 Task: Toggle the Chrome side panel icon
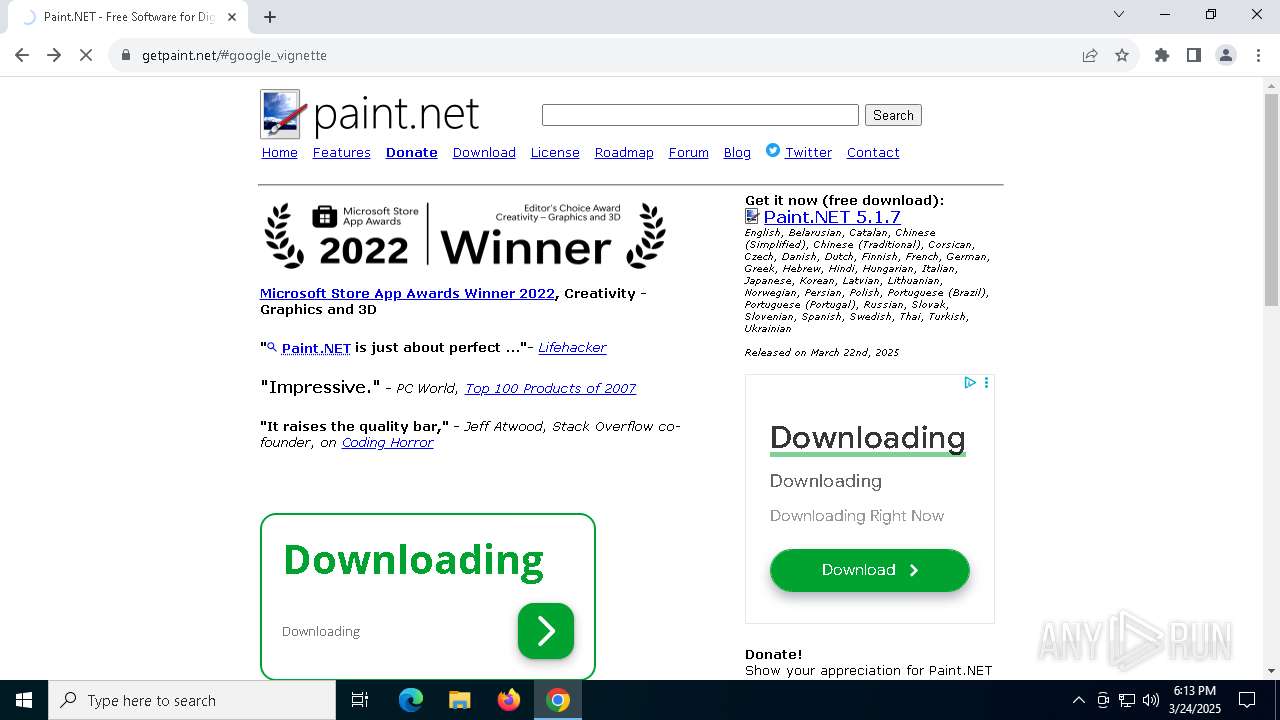point(1194,55)
